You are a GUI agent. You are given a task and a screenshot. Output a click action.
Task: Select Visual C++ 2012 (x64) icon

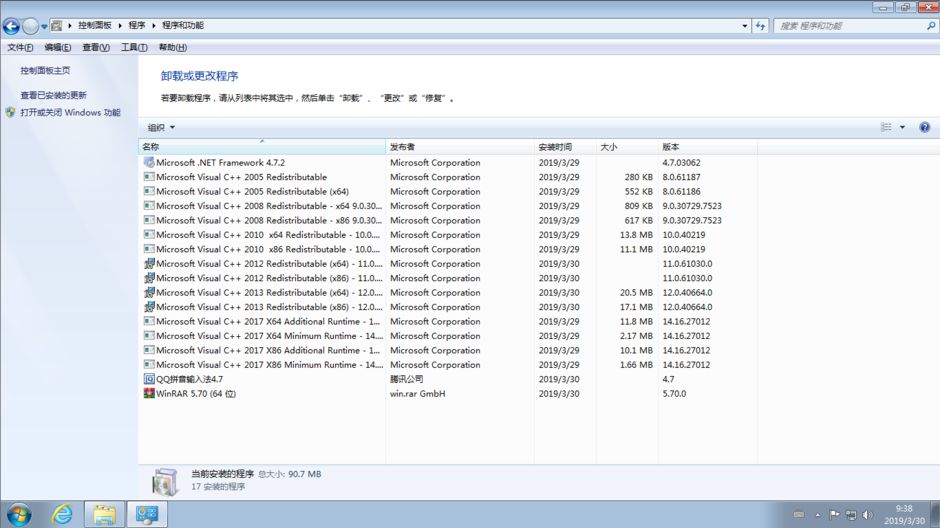149,263
